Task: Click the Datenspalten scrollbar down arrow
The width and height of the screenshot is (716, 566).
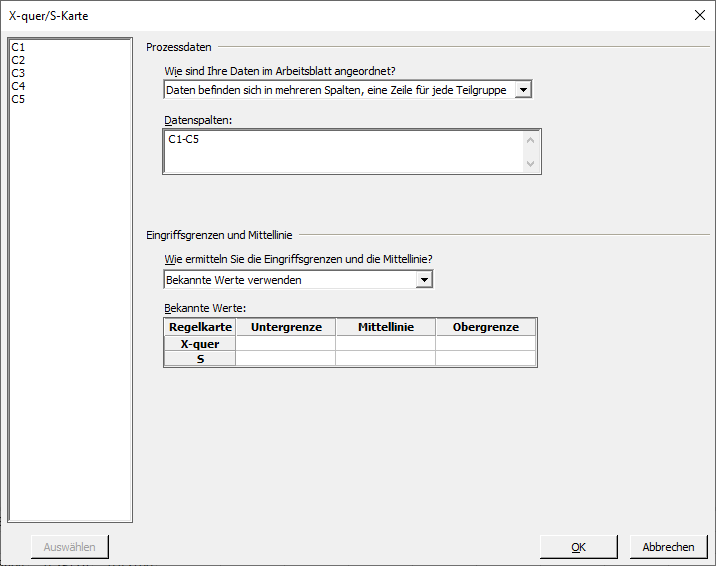Action: [x=531, y=163]
